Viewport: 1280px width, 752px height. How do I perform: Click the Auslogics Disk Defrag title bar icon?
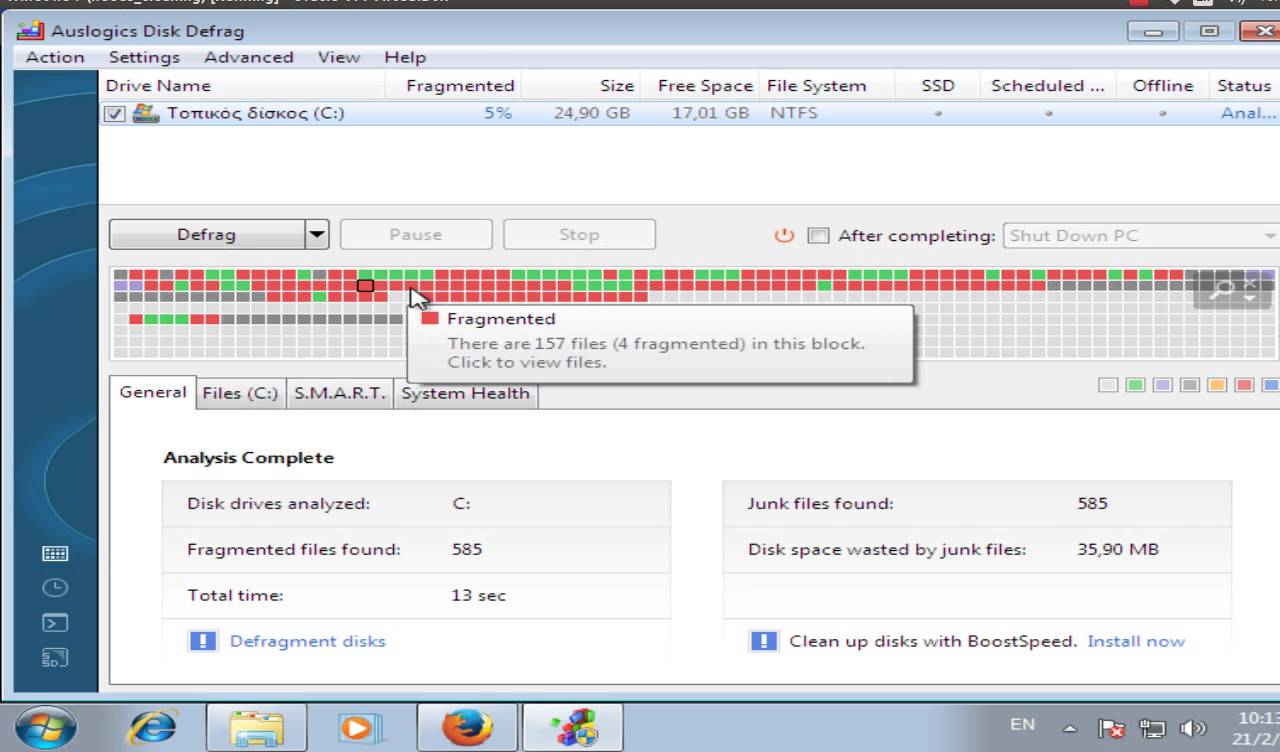(29, 30)
